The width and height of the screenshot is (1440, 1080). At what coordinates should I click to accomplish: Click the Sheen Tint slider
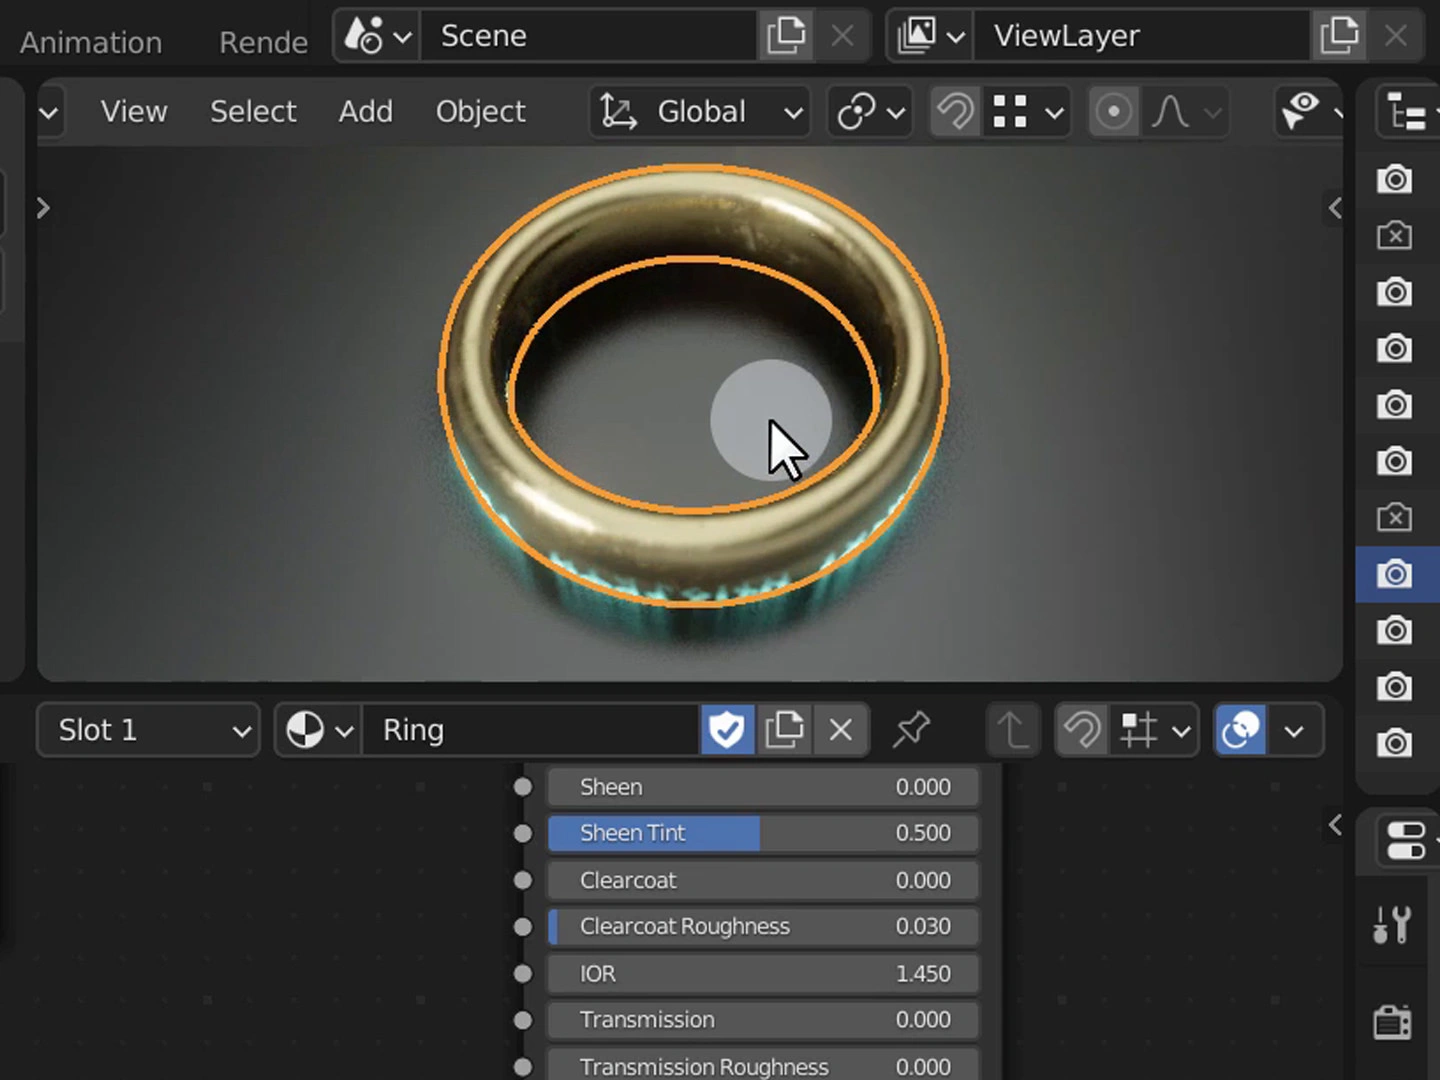[x=763, y=833]
